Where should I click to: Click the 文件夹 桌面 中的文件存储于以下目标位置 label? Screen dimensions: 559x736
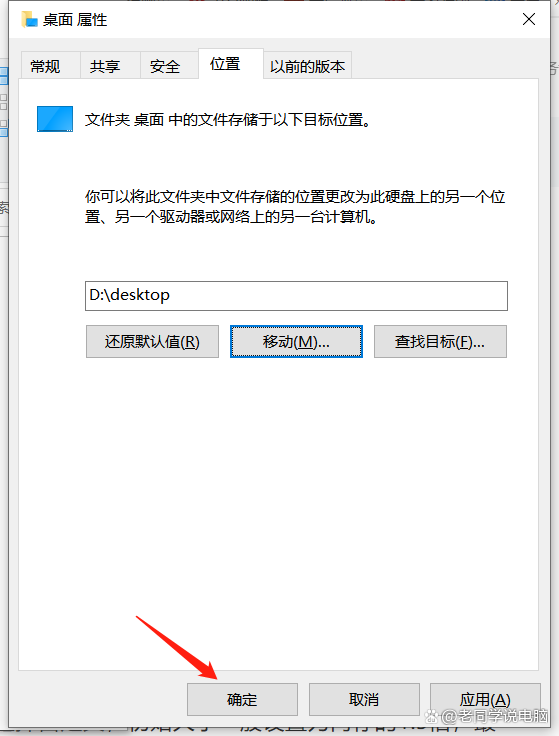click(228, 120)
